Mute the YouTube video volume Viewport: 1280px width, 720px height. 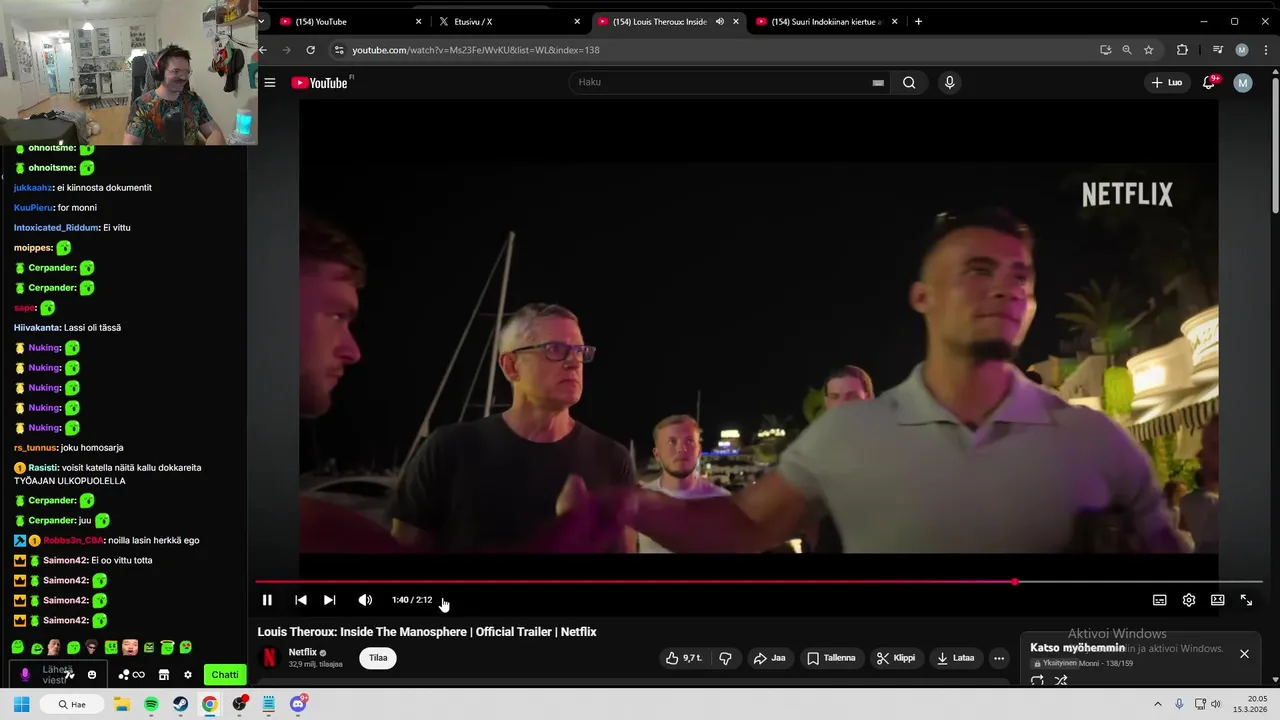(x=365, y=600)
